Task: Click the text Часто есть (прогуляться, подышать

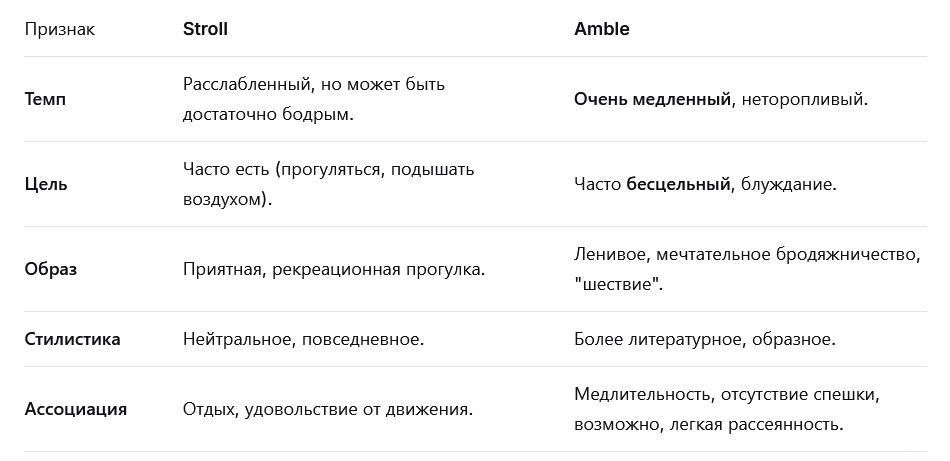Action: point(328,169)
